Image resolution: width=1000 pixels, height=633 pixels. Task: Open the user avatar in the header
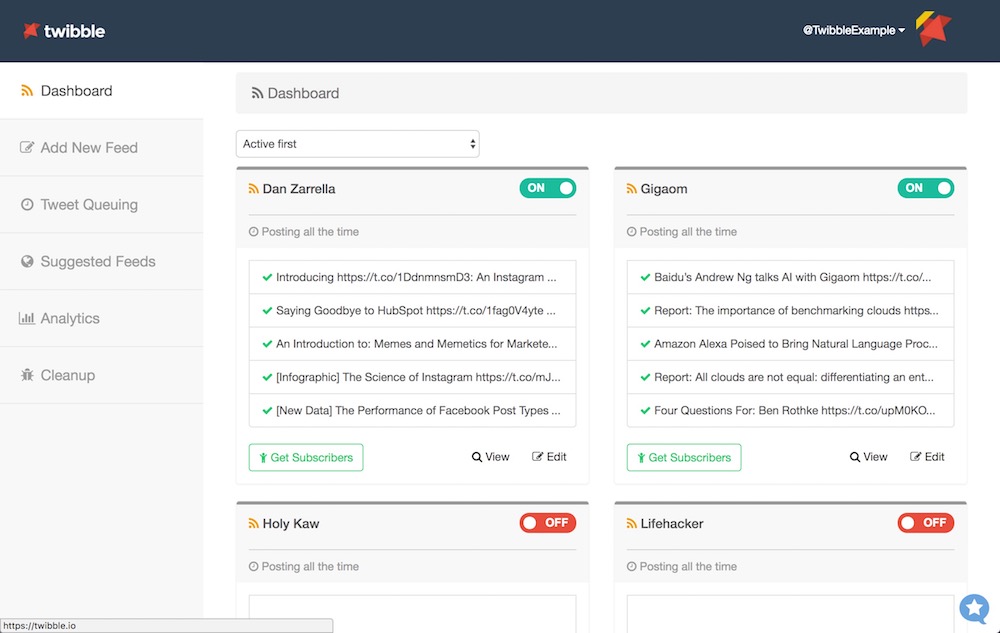[x=933, y=29]
